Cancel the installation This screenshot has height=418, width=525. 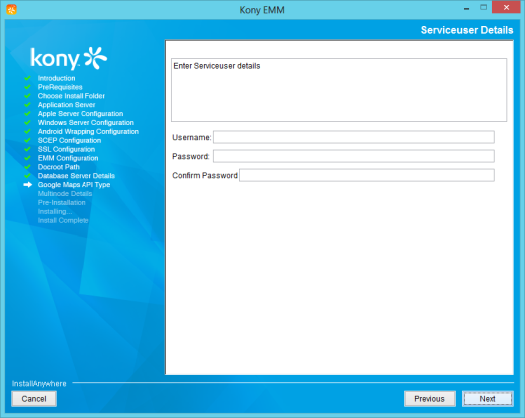(x=34, y=399)
